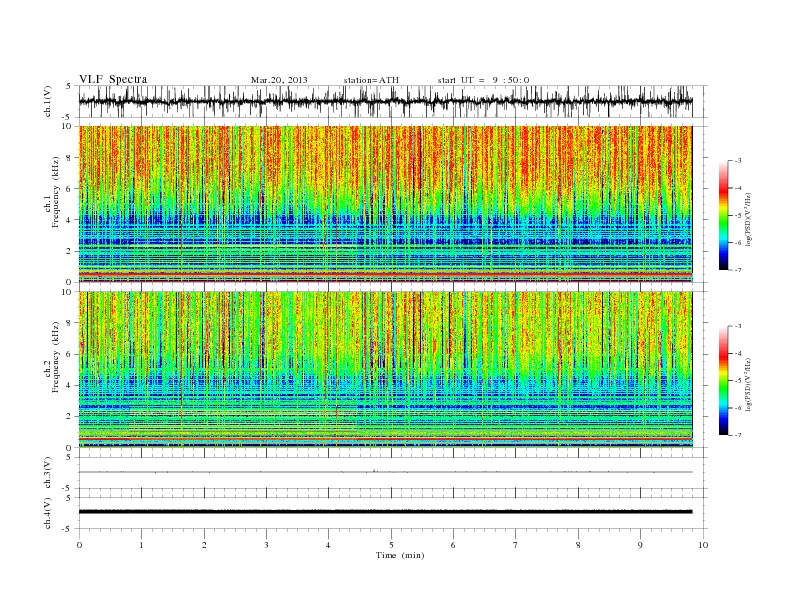792x612 pixels.
Task: Click the "VLF Spectra" title text
Action: tap(113, 79)
